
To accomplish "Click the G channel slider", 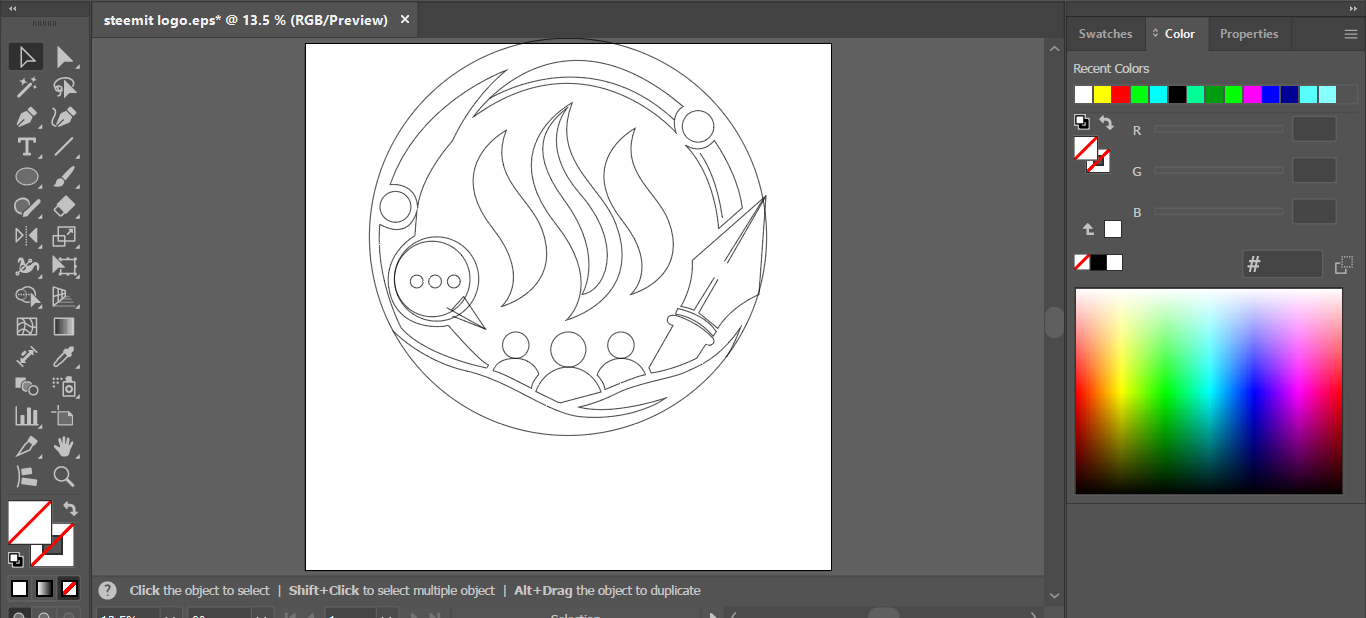I will (1218, 170).
